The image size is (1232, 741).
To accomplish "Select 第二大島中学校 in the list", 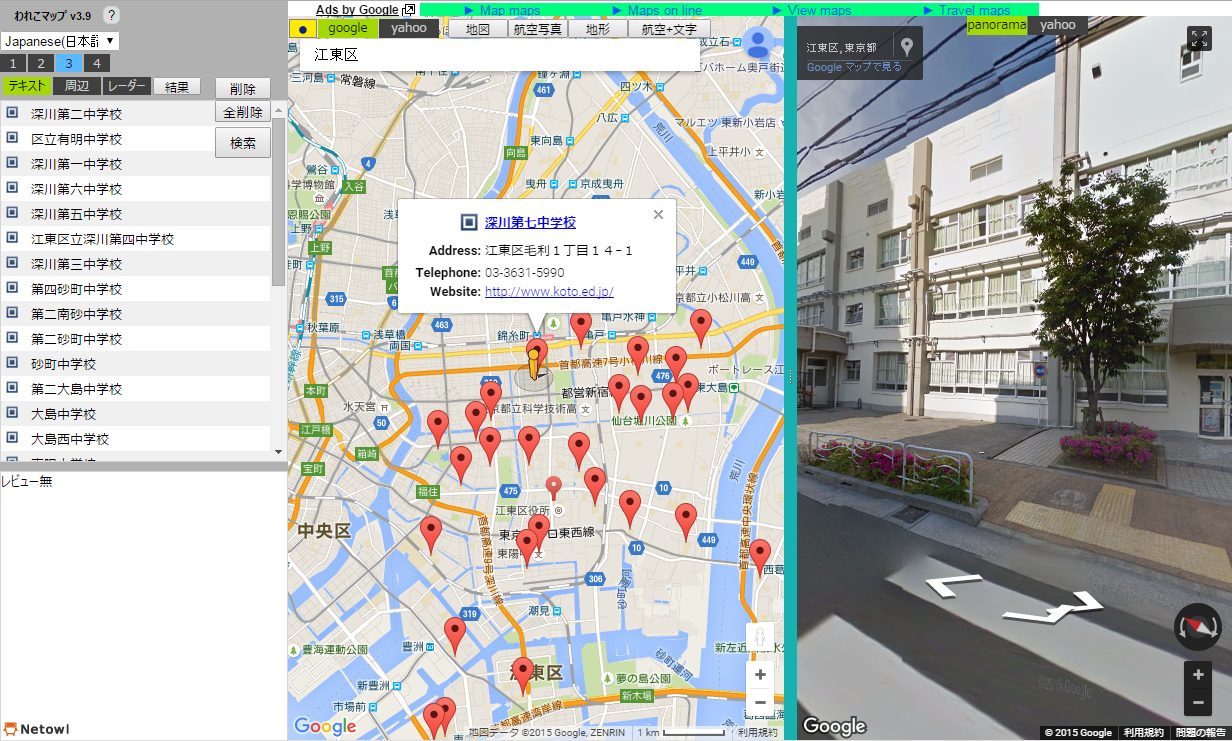I will (135, 388).
